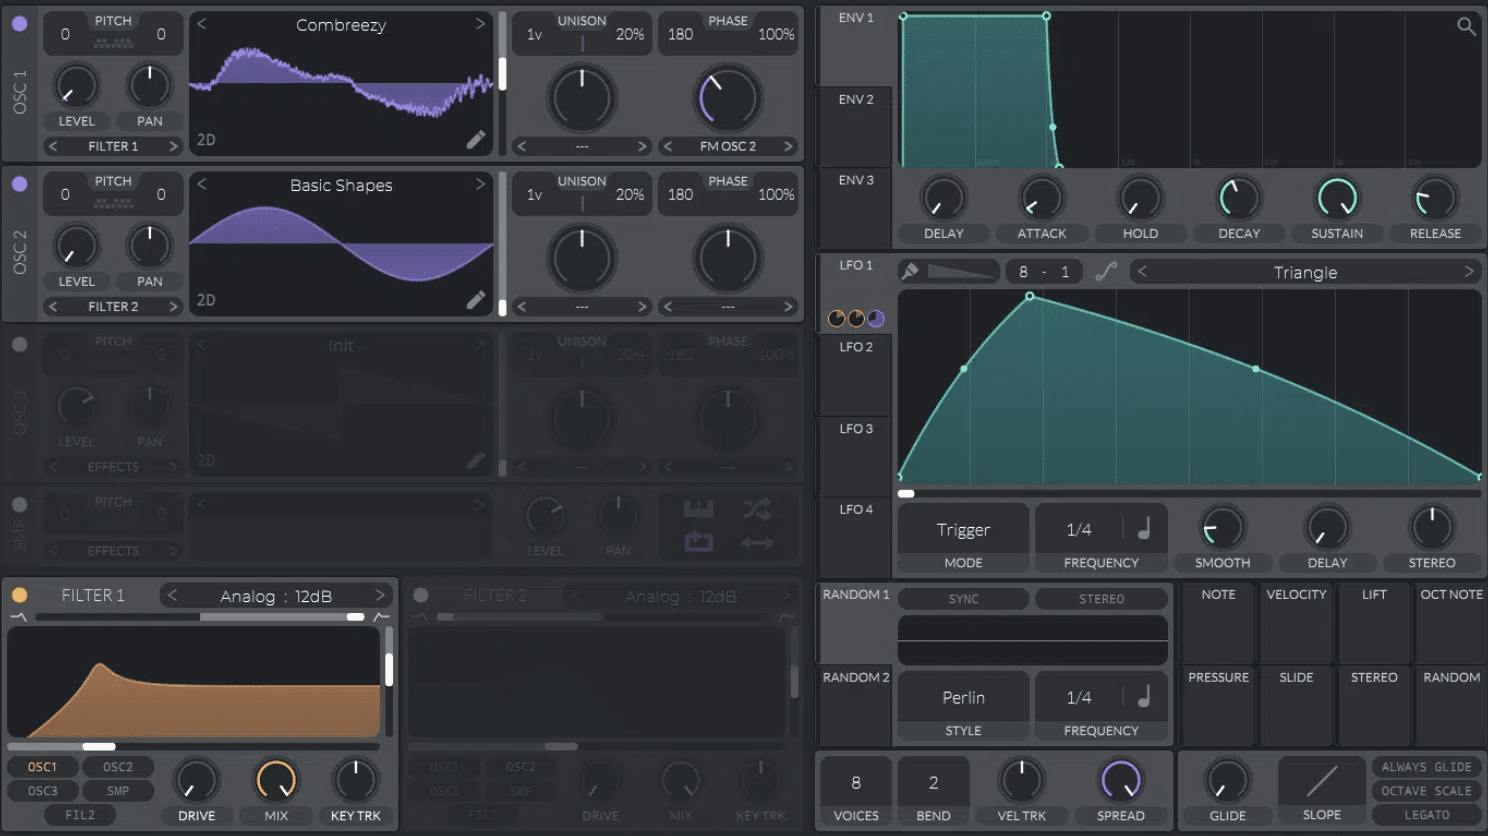Click the random STEREO button

click(x=1101, y=598)
